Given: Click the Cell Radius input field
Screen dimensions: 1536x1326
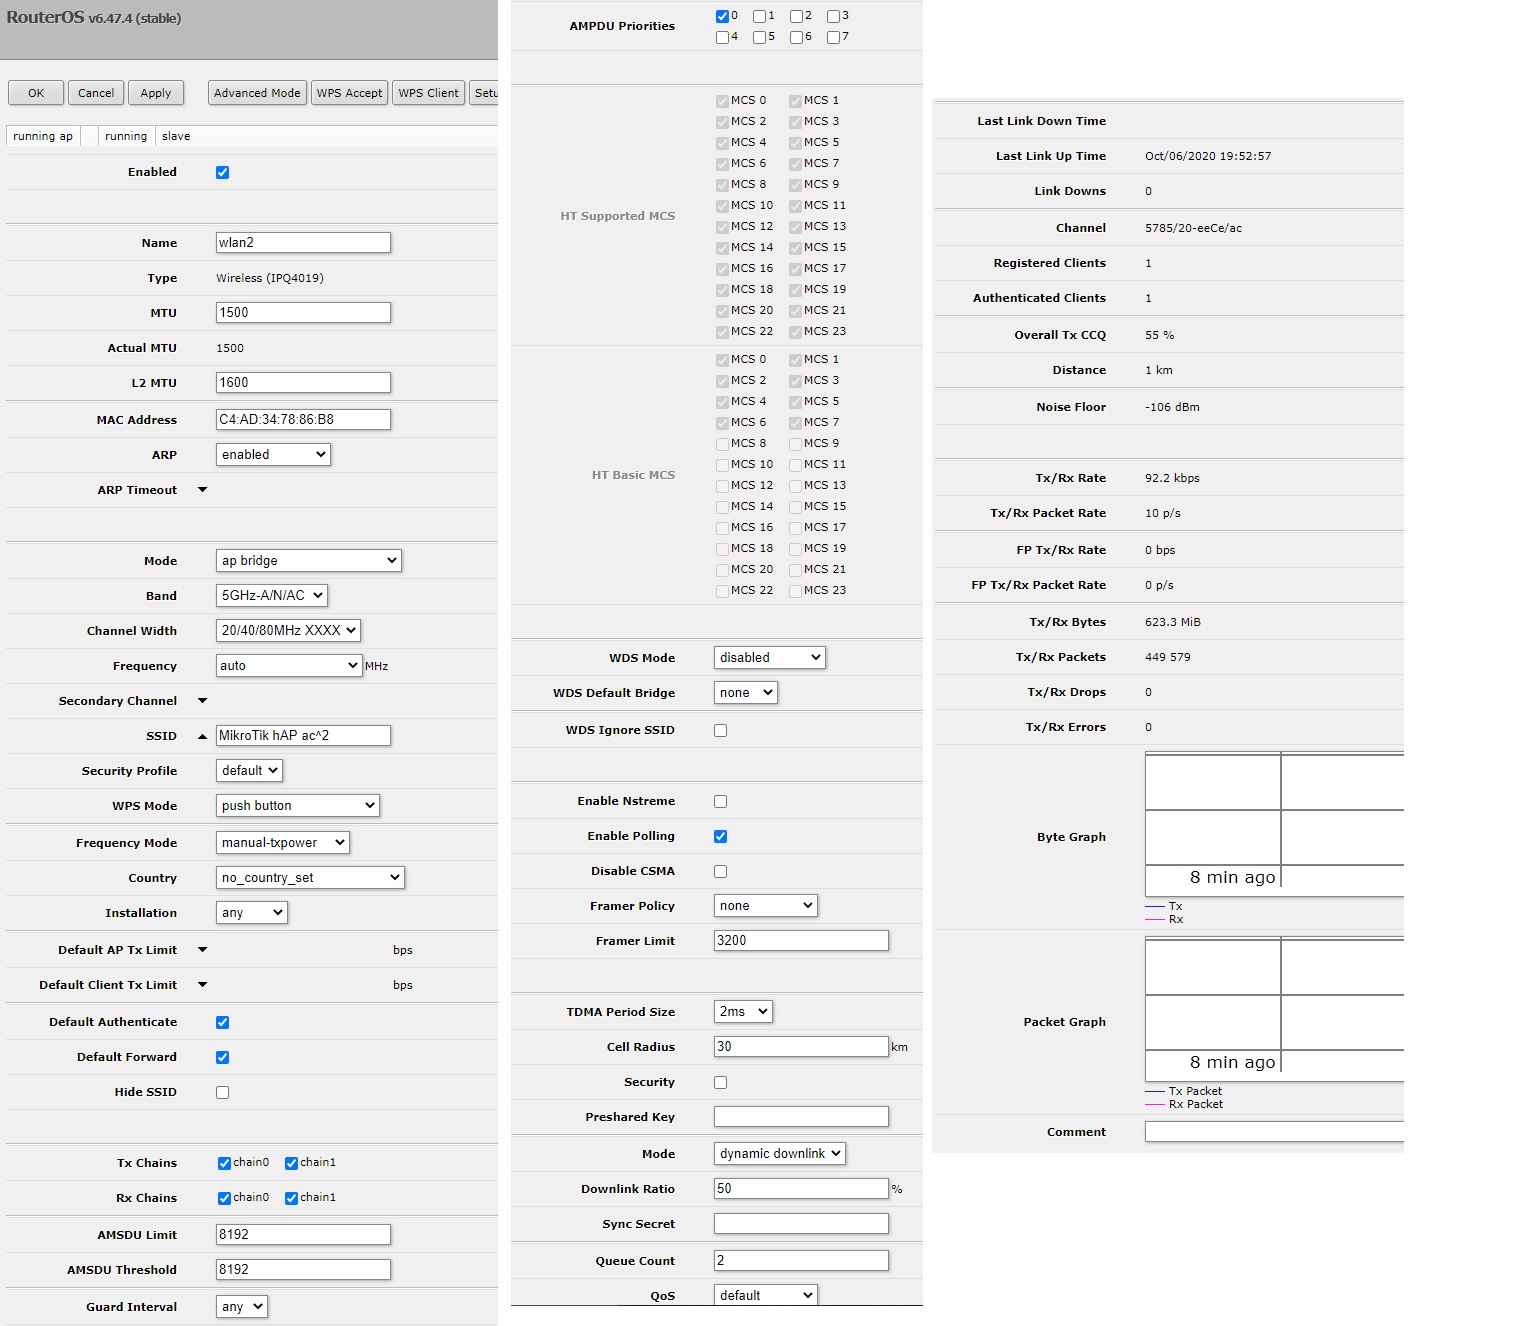Looking at the screenshot, I should [x=800, y=1047].
